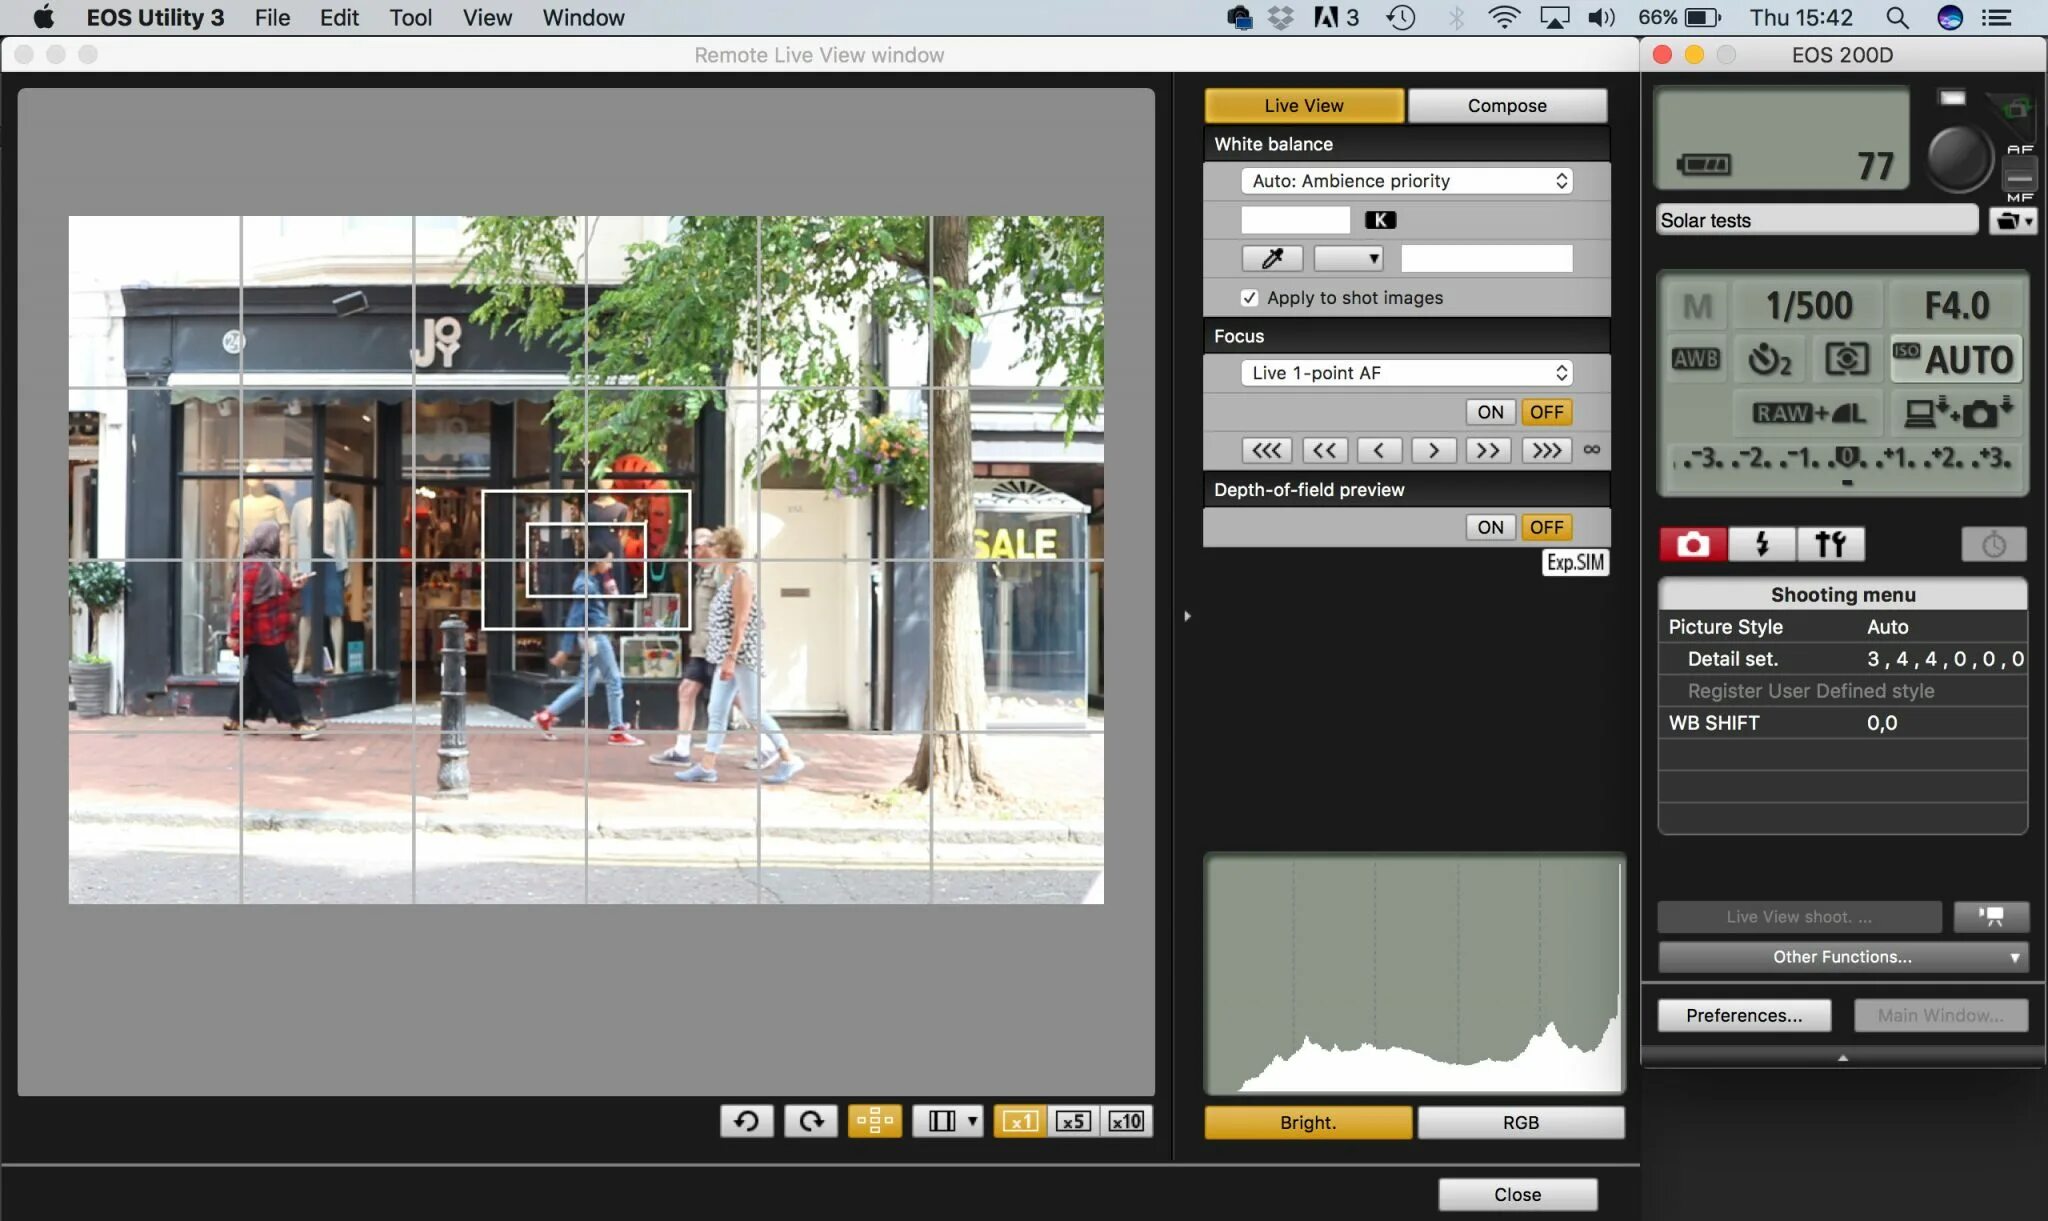Select the 5x zoom magnification icon
The image size is (2048, 1221).
(1073, 1119)
